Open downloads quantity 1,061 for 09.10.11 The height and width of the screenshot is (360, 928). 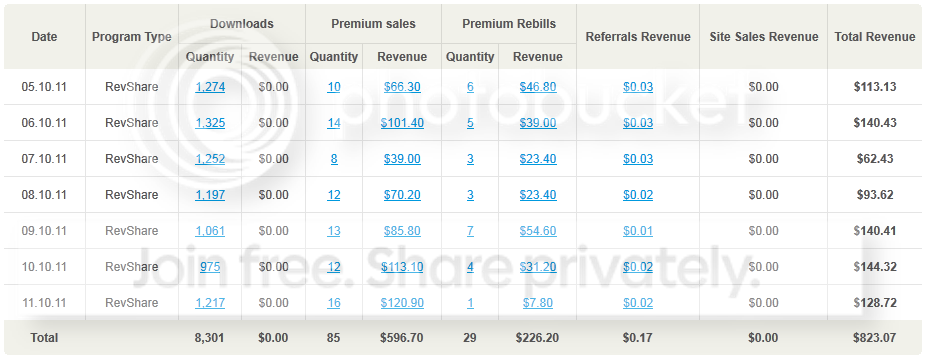coord(210,231)
